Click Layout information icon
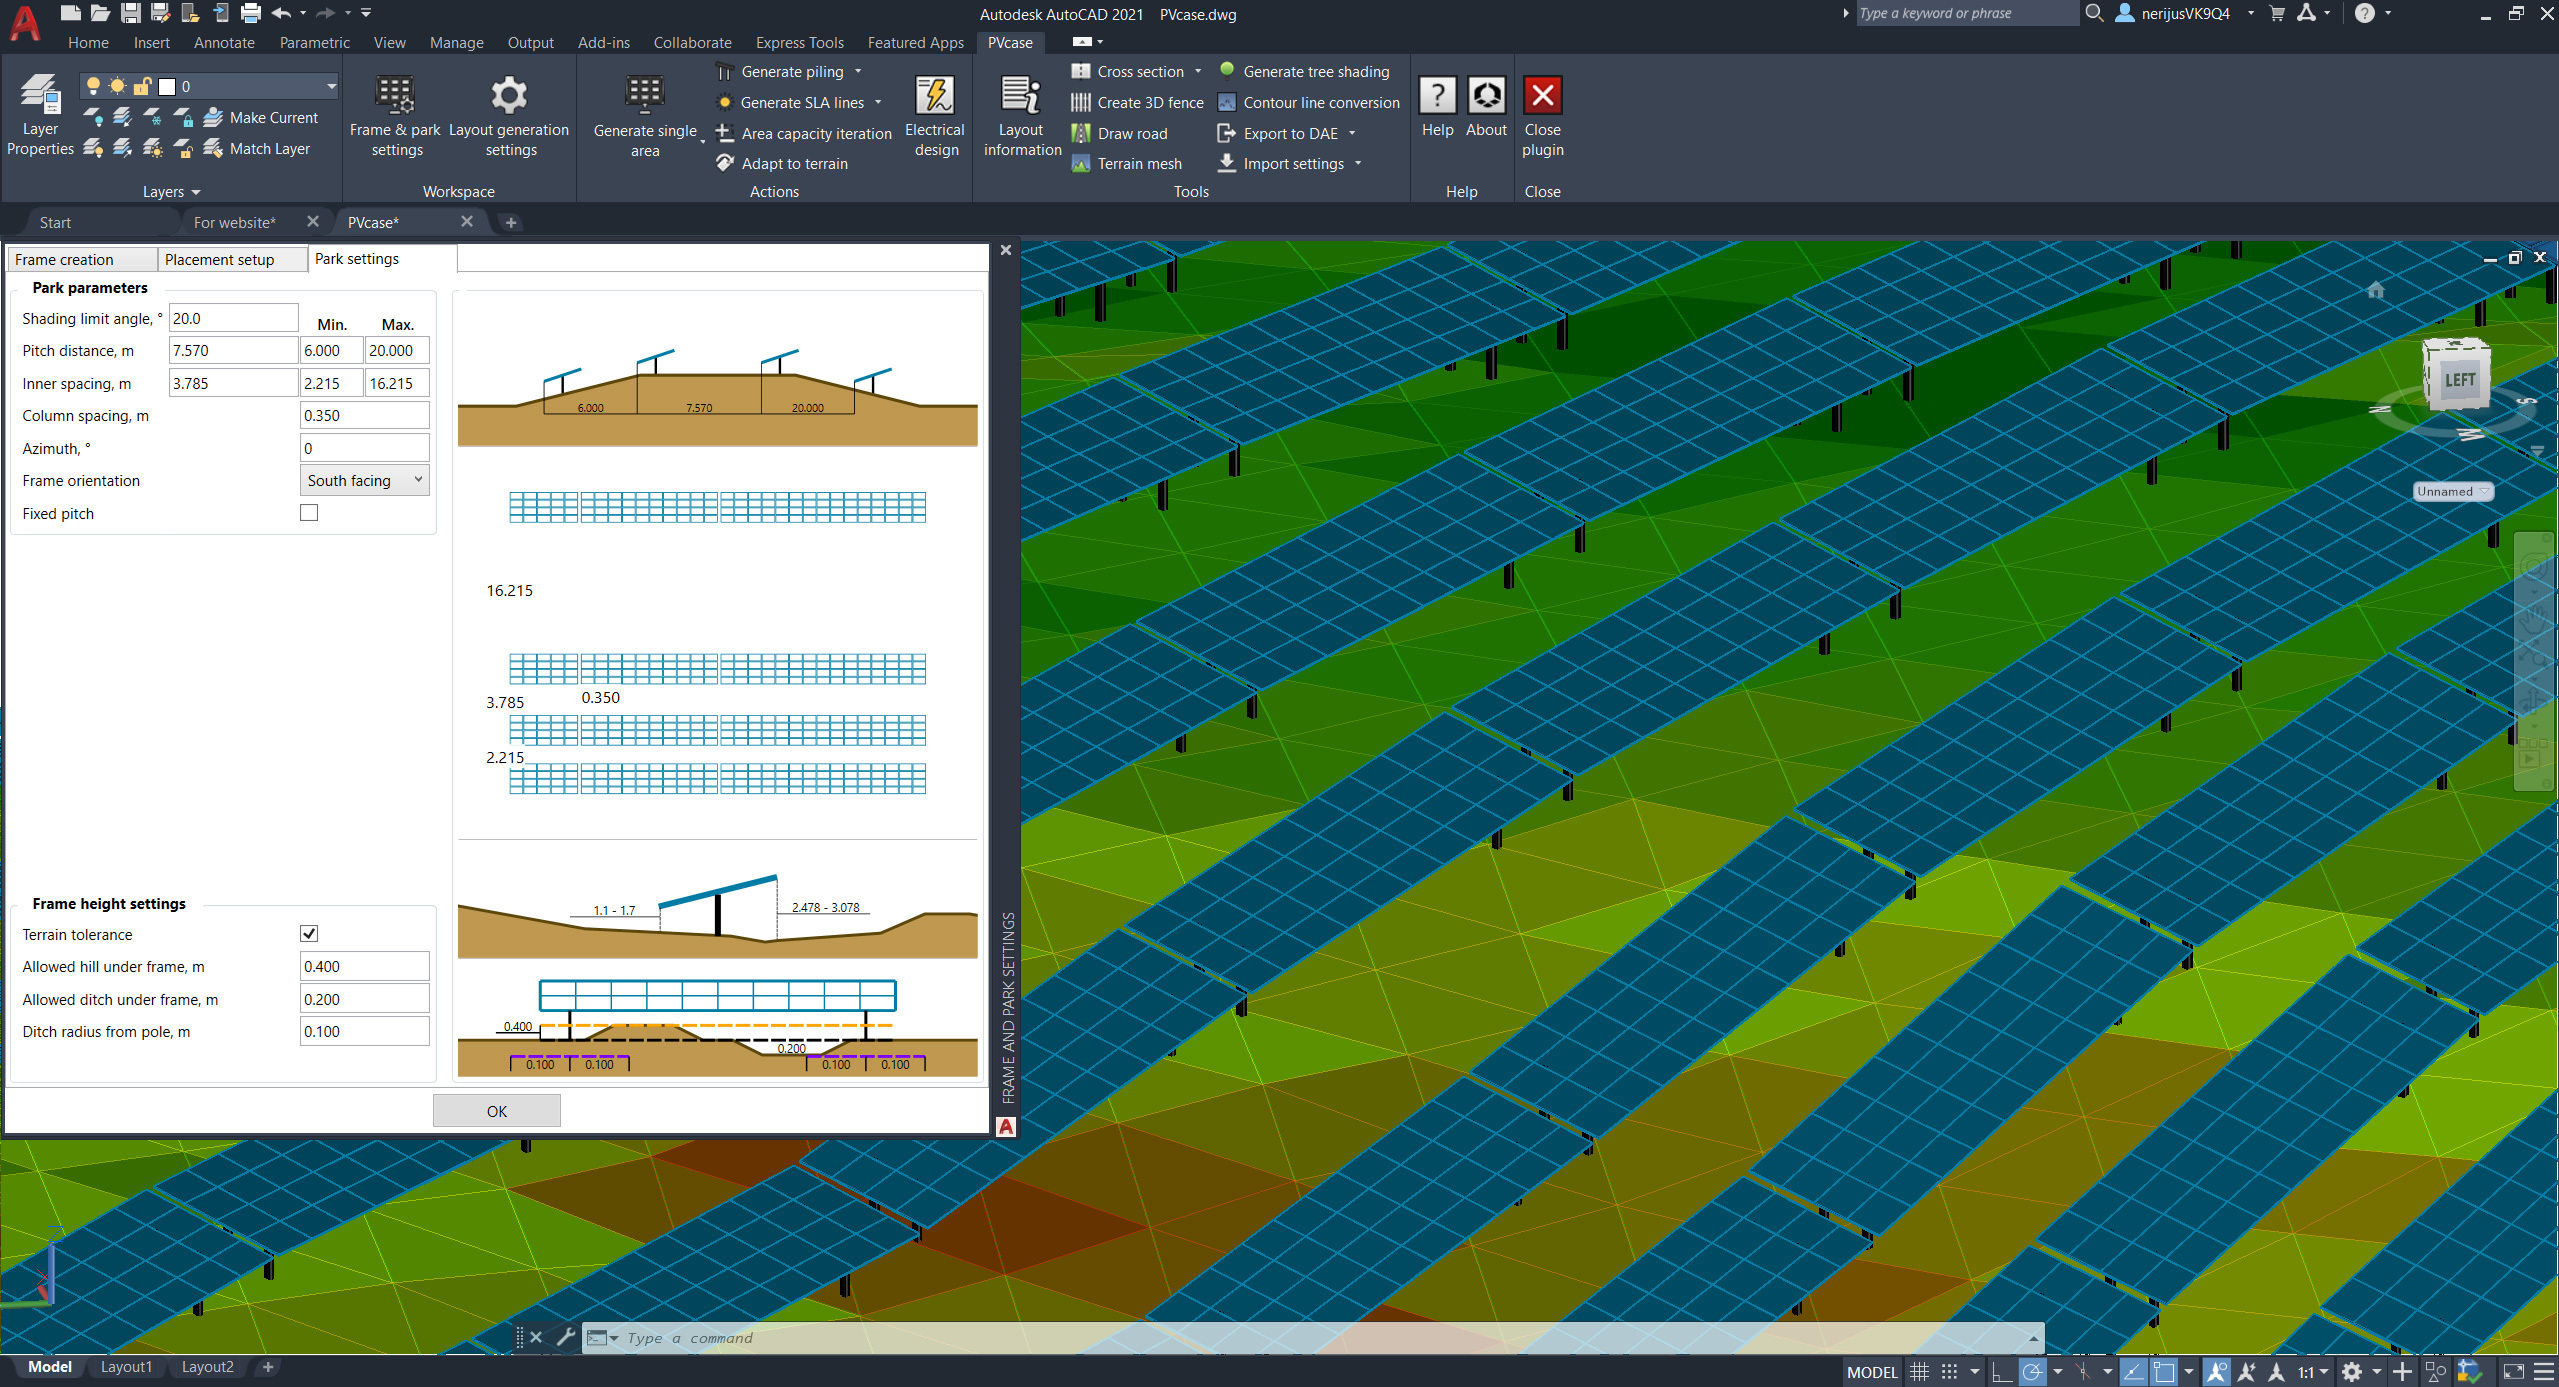 coord(1021,96)
